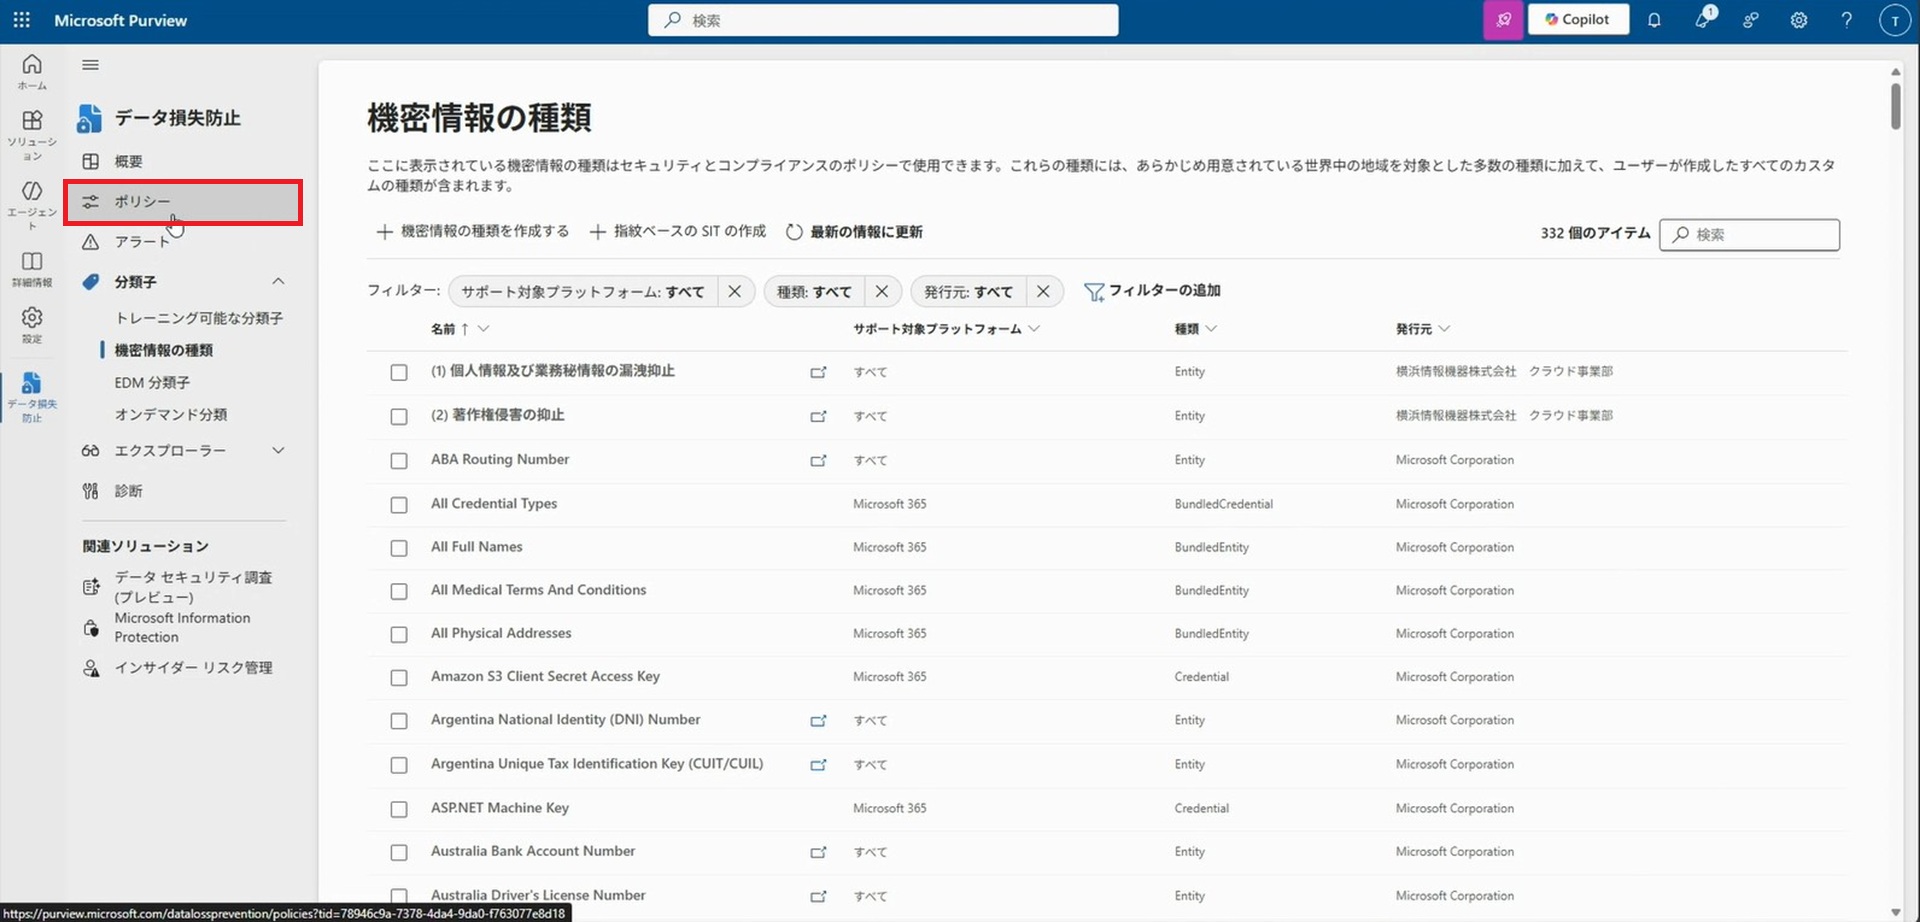
Task: Tick the Amazon S3 Client Secret checkbox
Action: (399, 678)
